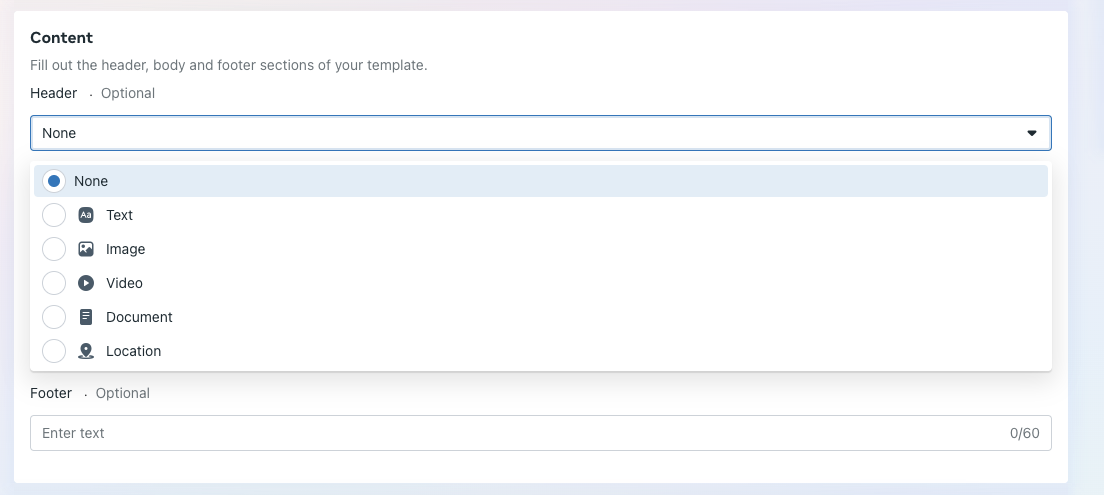Collapse the Header dropdown arrow
This screenshot has height=495, width=1104.
click(x=1032, y=133)
